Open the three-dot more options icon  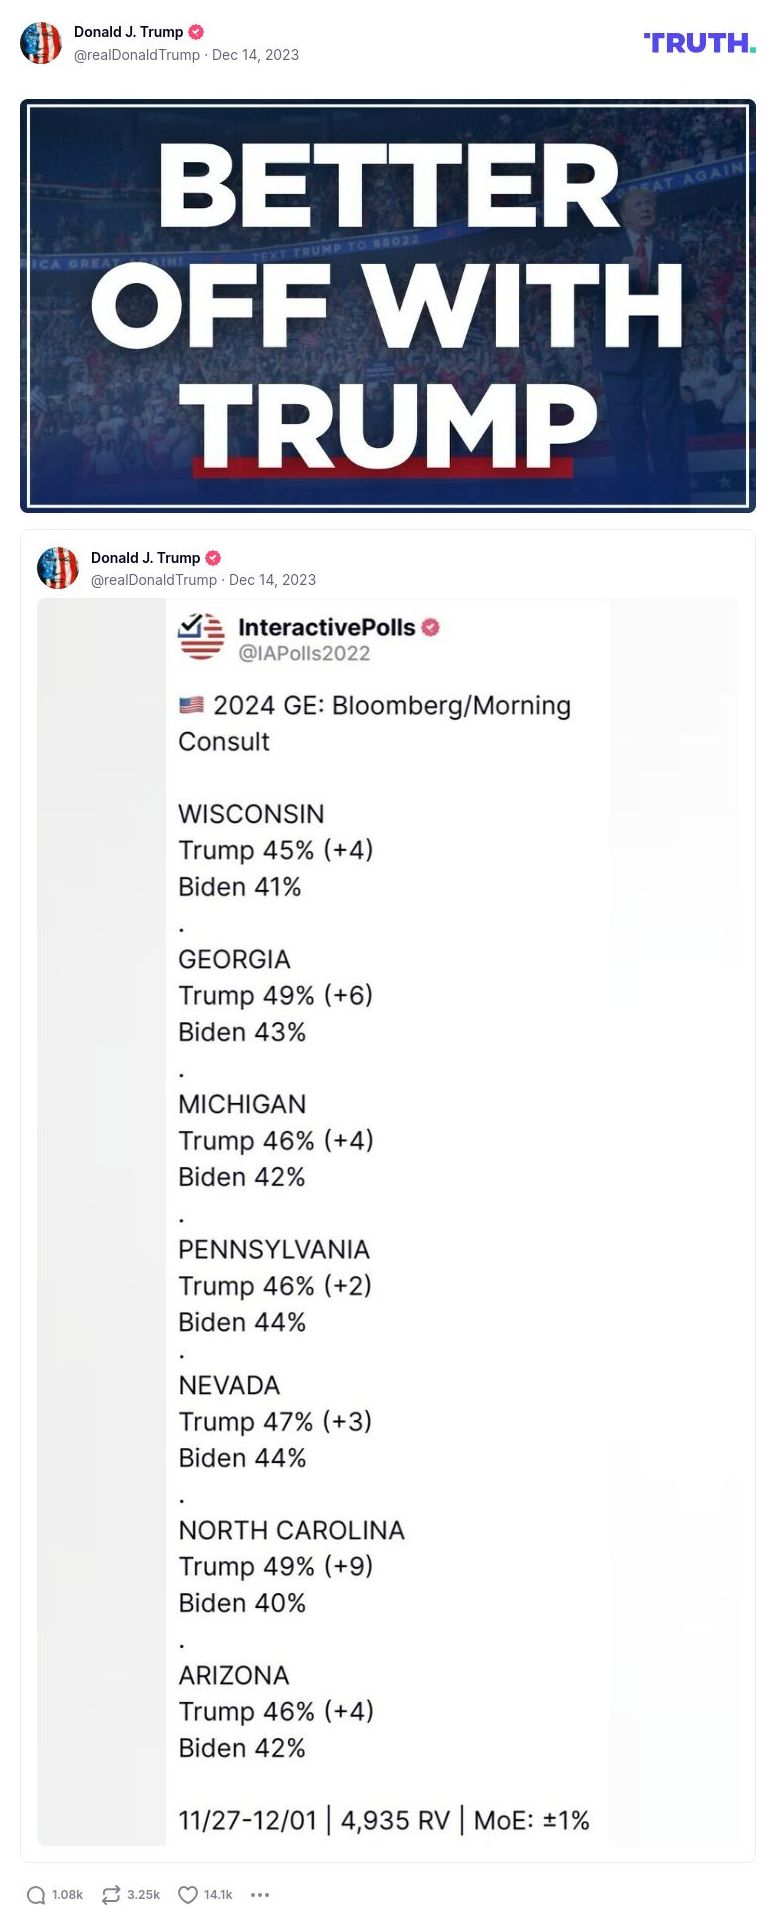[260, 1894]
